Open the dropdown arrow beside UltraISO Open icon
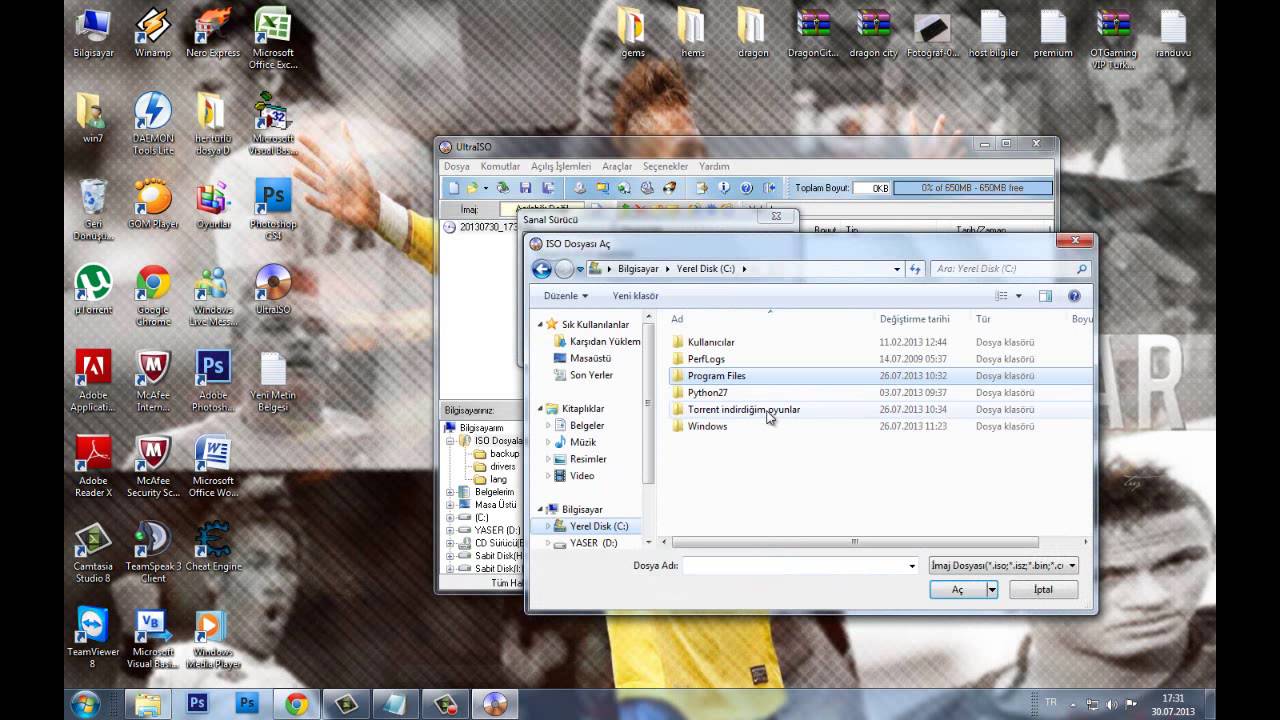This screenshot has width=1280, height=720. (486, 188)
